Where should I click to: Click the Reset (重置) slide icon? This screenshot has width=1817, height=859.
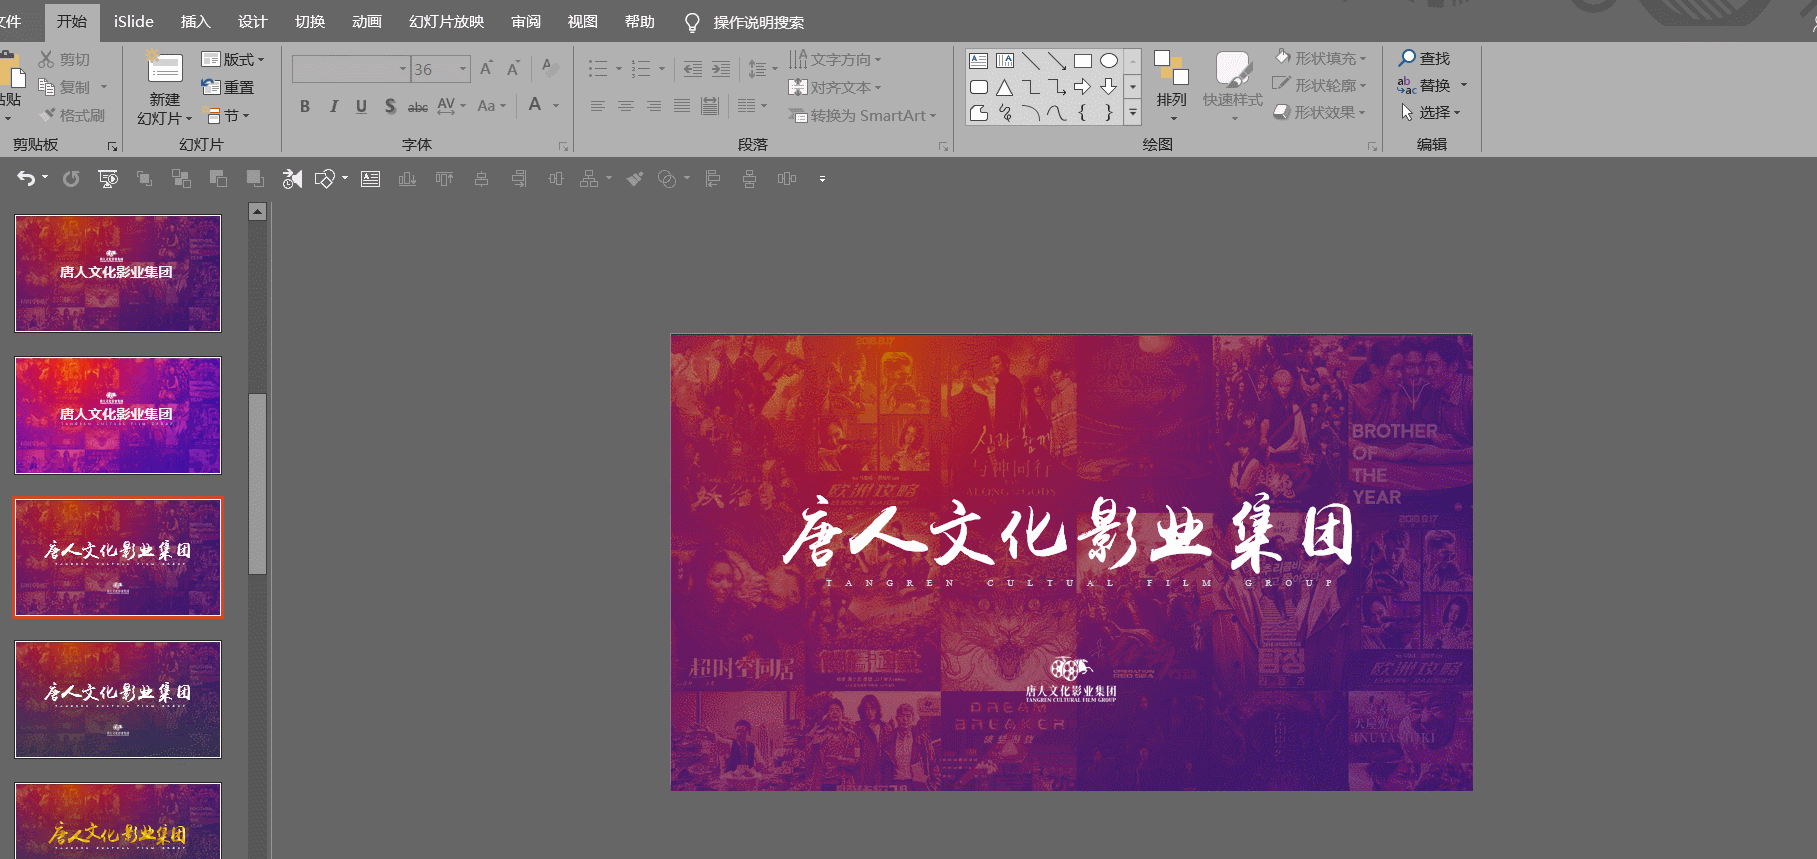pyautogui.click(x=210, y=87)
